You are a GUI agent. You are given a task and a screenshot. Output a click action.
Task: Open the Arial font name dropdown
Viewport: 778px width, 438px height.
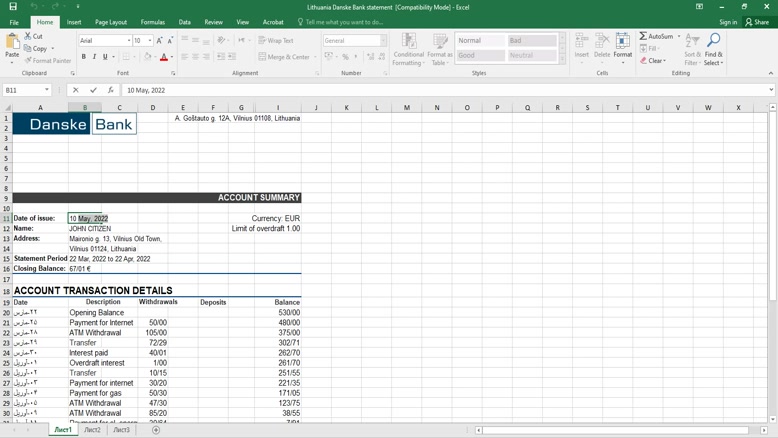click(129, 41)
